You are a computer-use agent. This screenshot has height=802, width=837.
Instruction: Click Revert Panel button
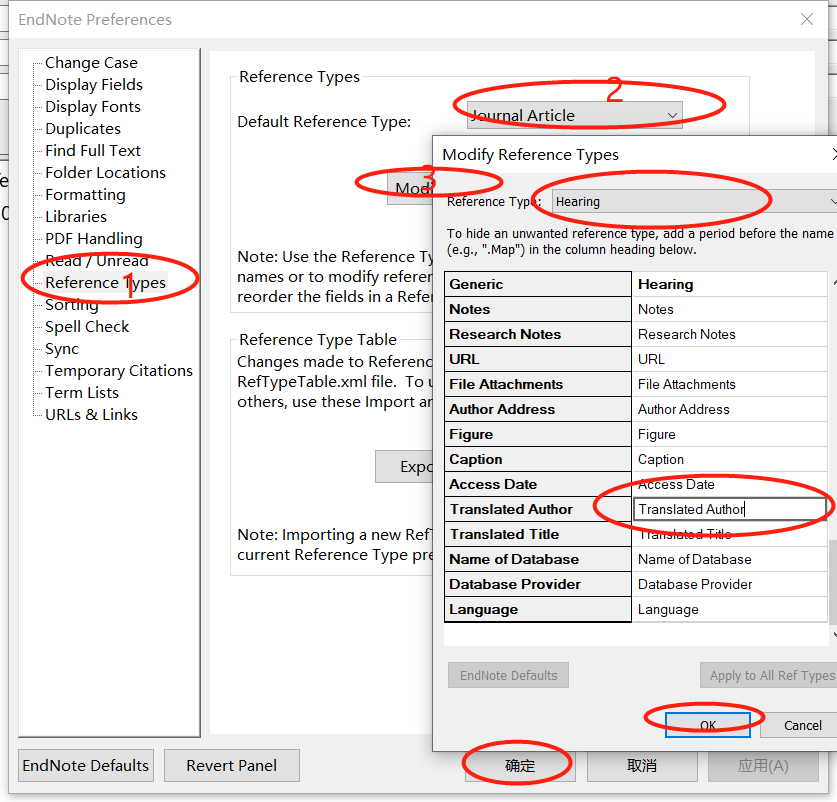click(x=231, y=764)
